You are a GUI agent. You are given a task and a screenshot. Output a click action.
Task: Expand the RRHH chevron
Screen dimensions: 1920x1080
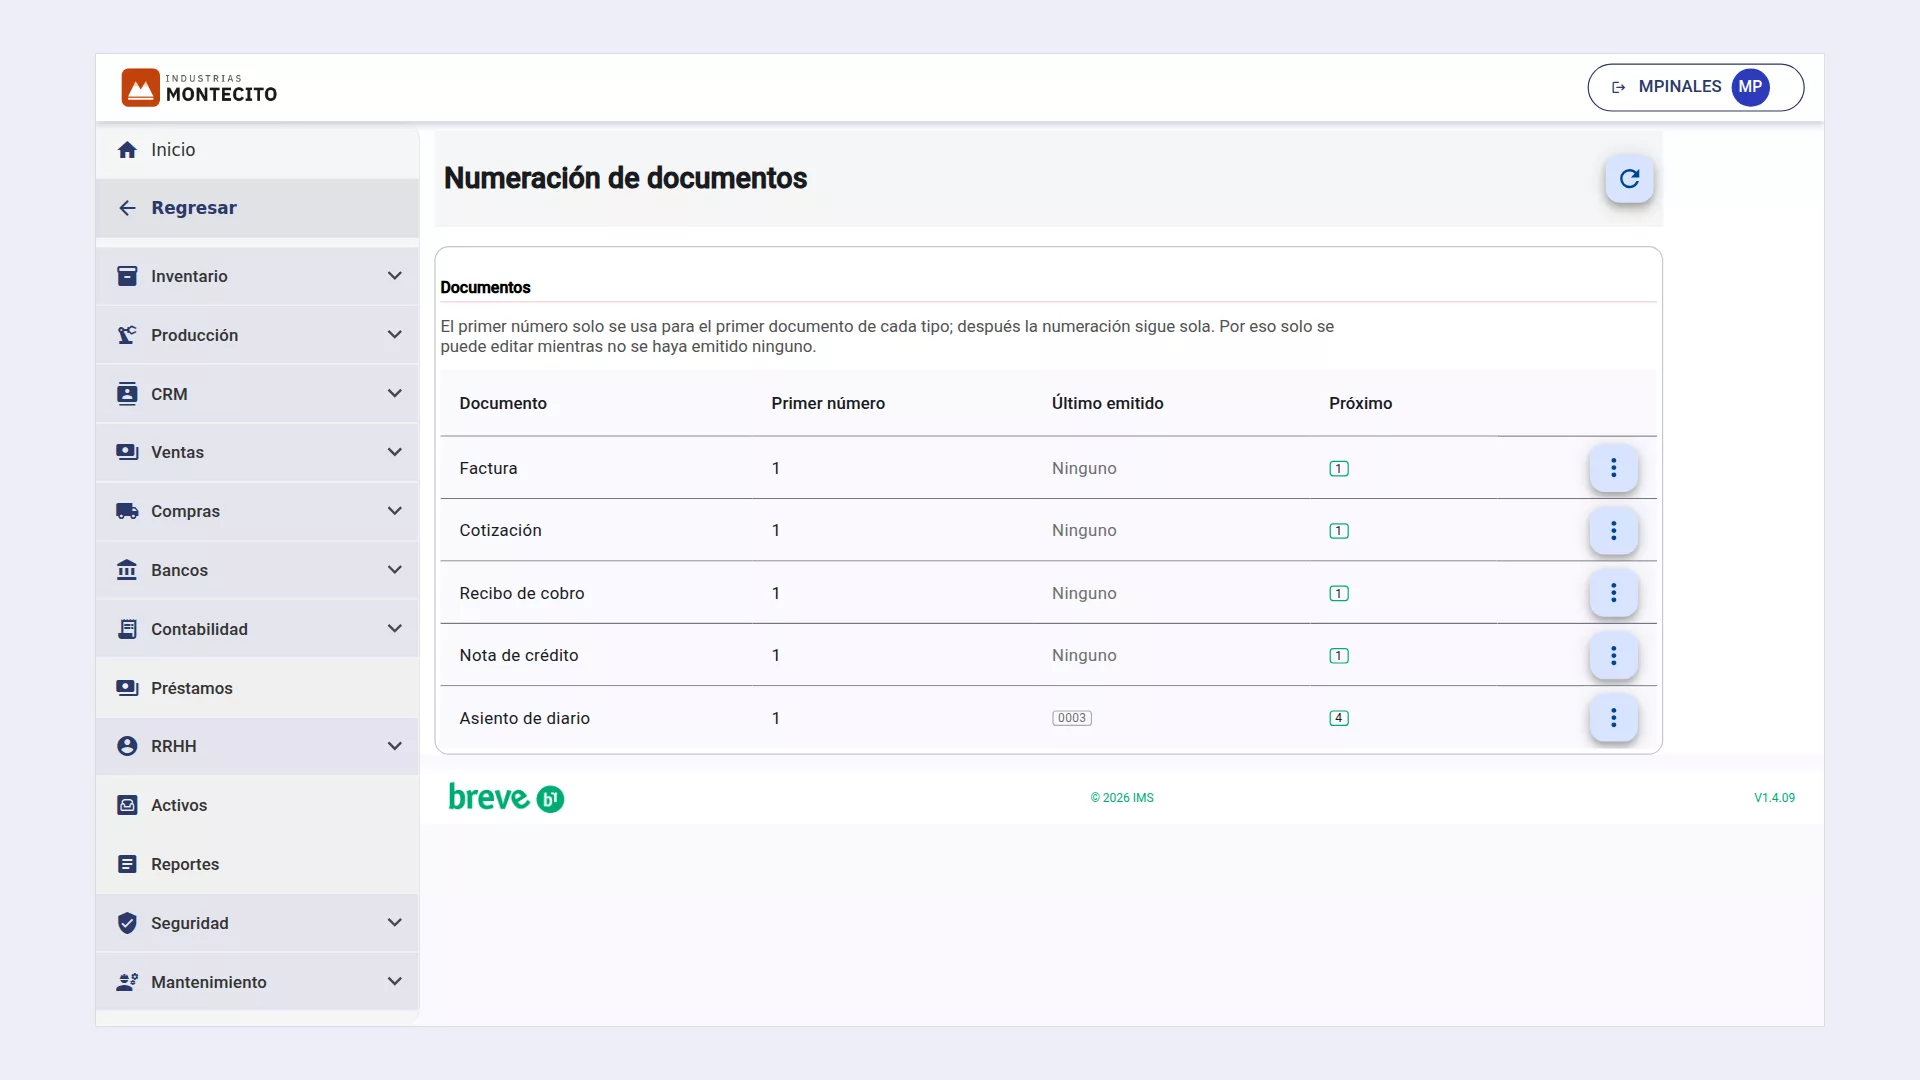click(395, 746)
